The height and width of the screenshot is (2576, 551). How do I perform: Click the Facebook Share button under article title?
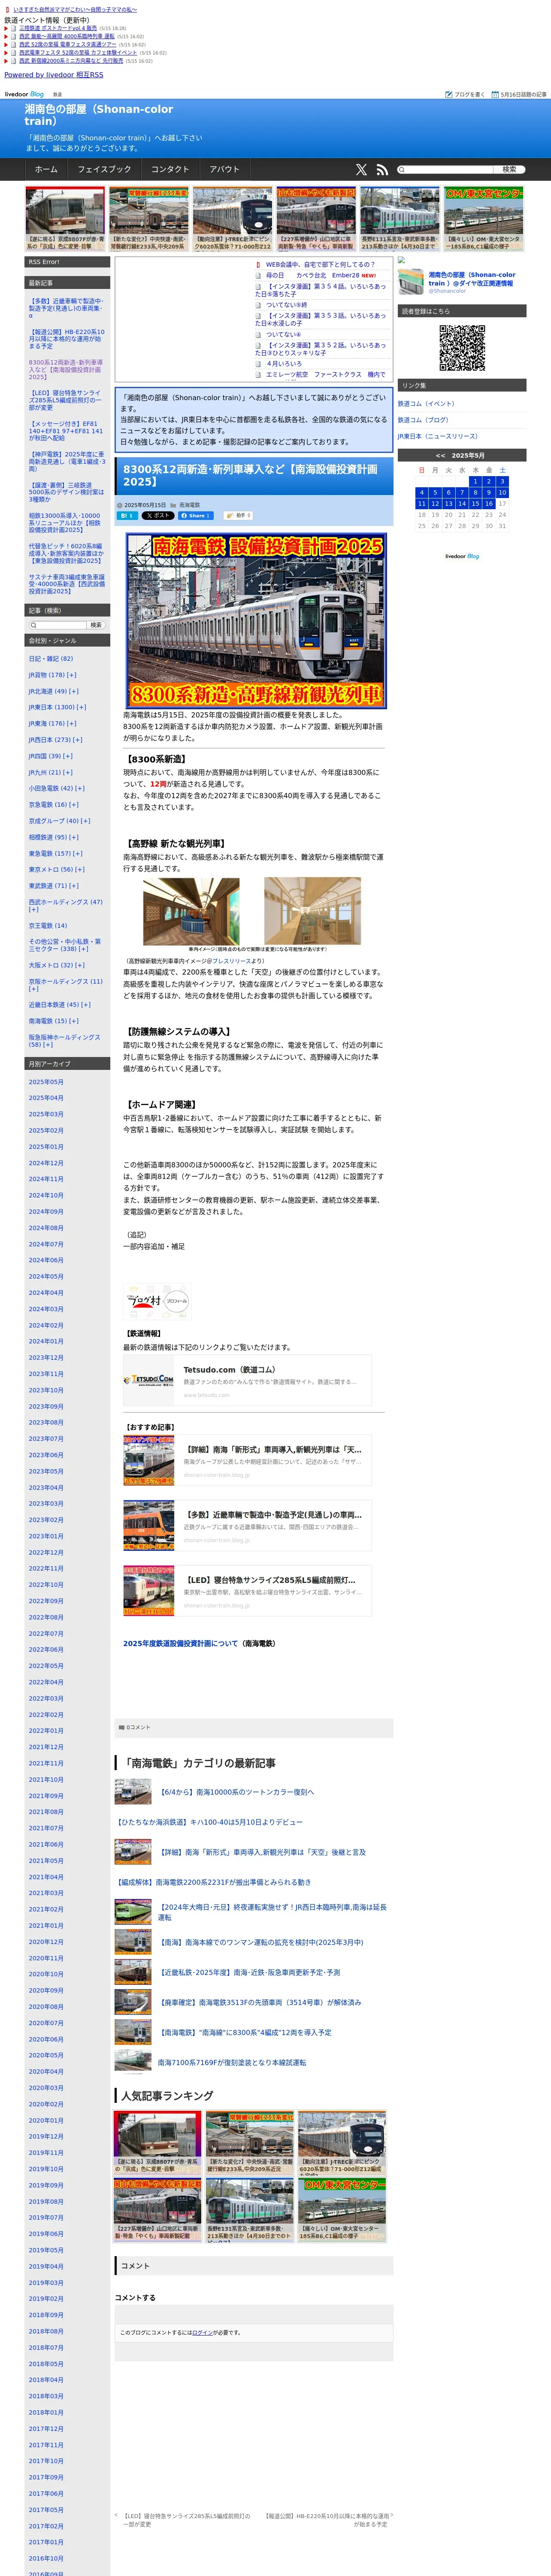196,516
